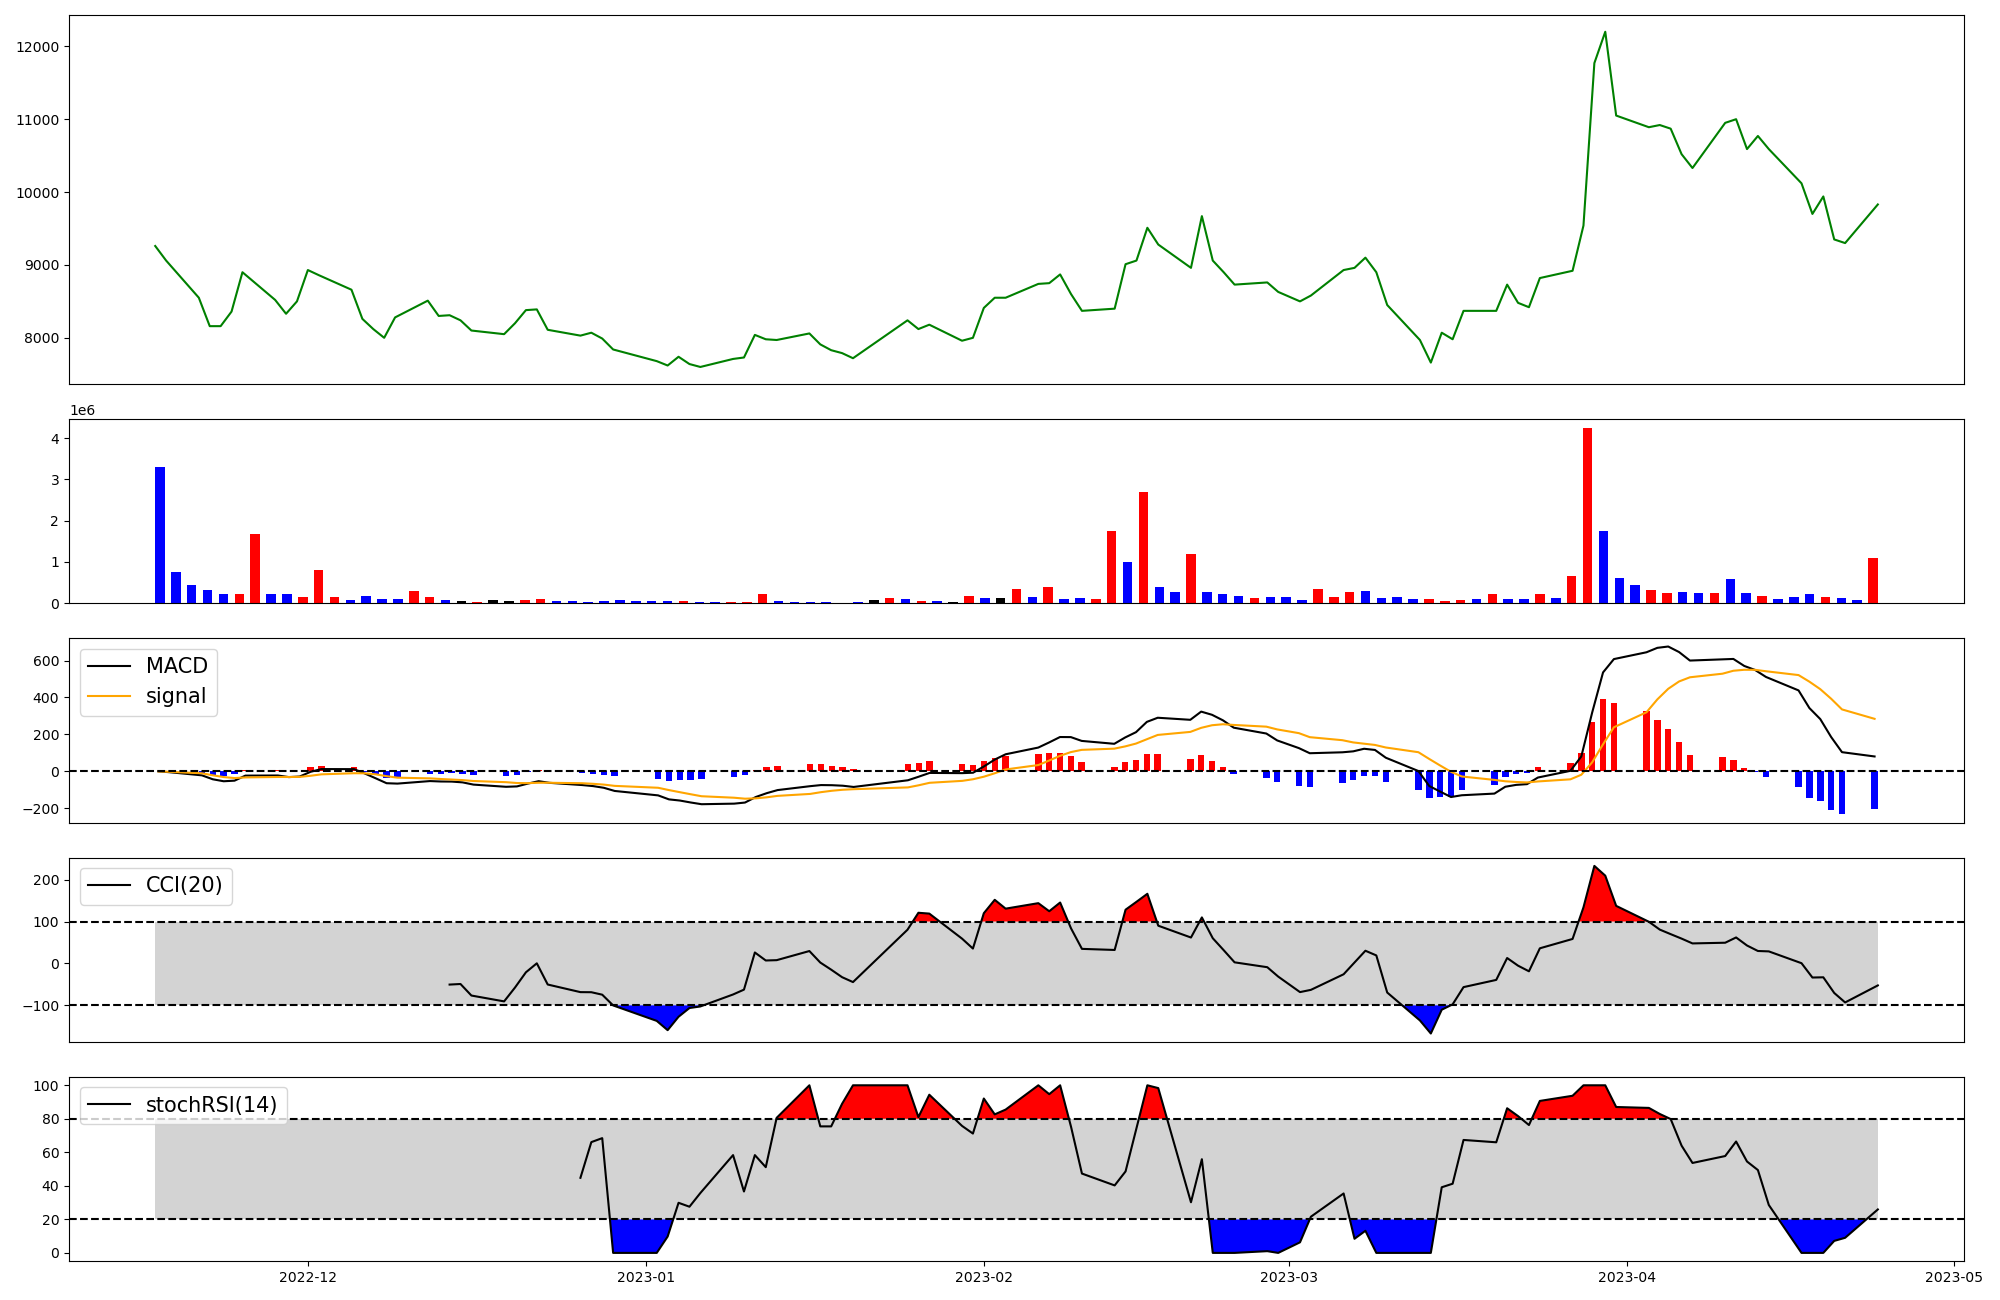Click the 2023-02 date tick label
This screenshot has height=1300, width=2000.
[x=984, y=1277]
